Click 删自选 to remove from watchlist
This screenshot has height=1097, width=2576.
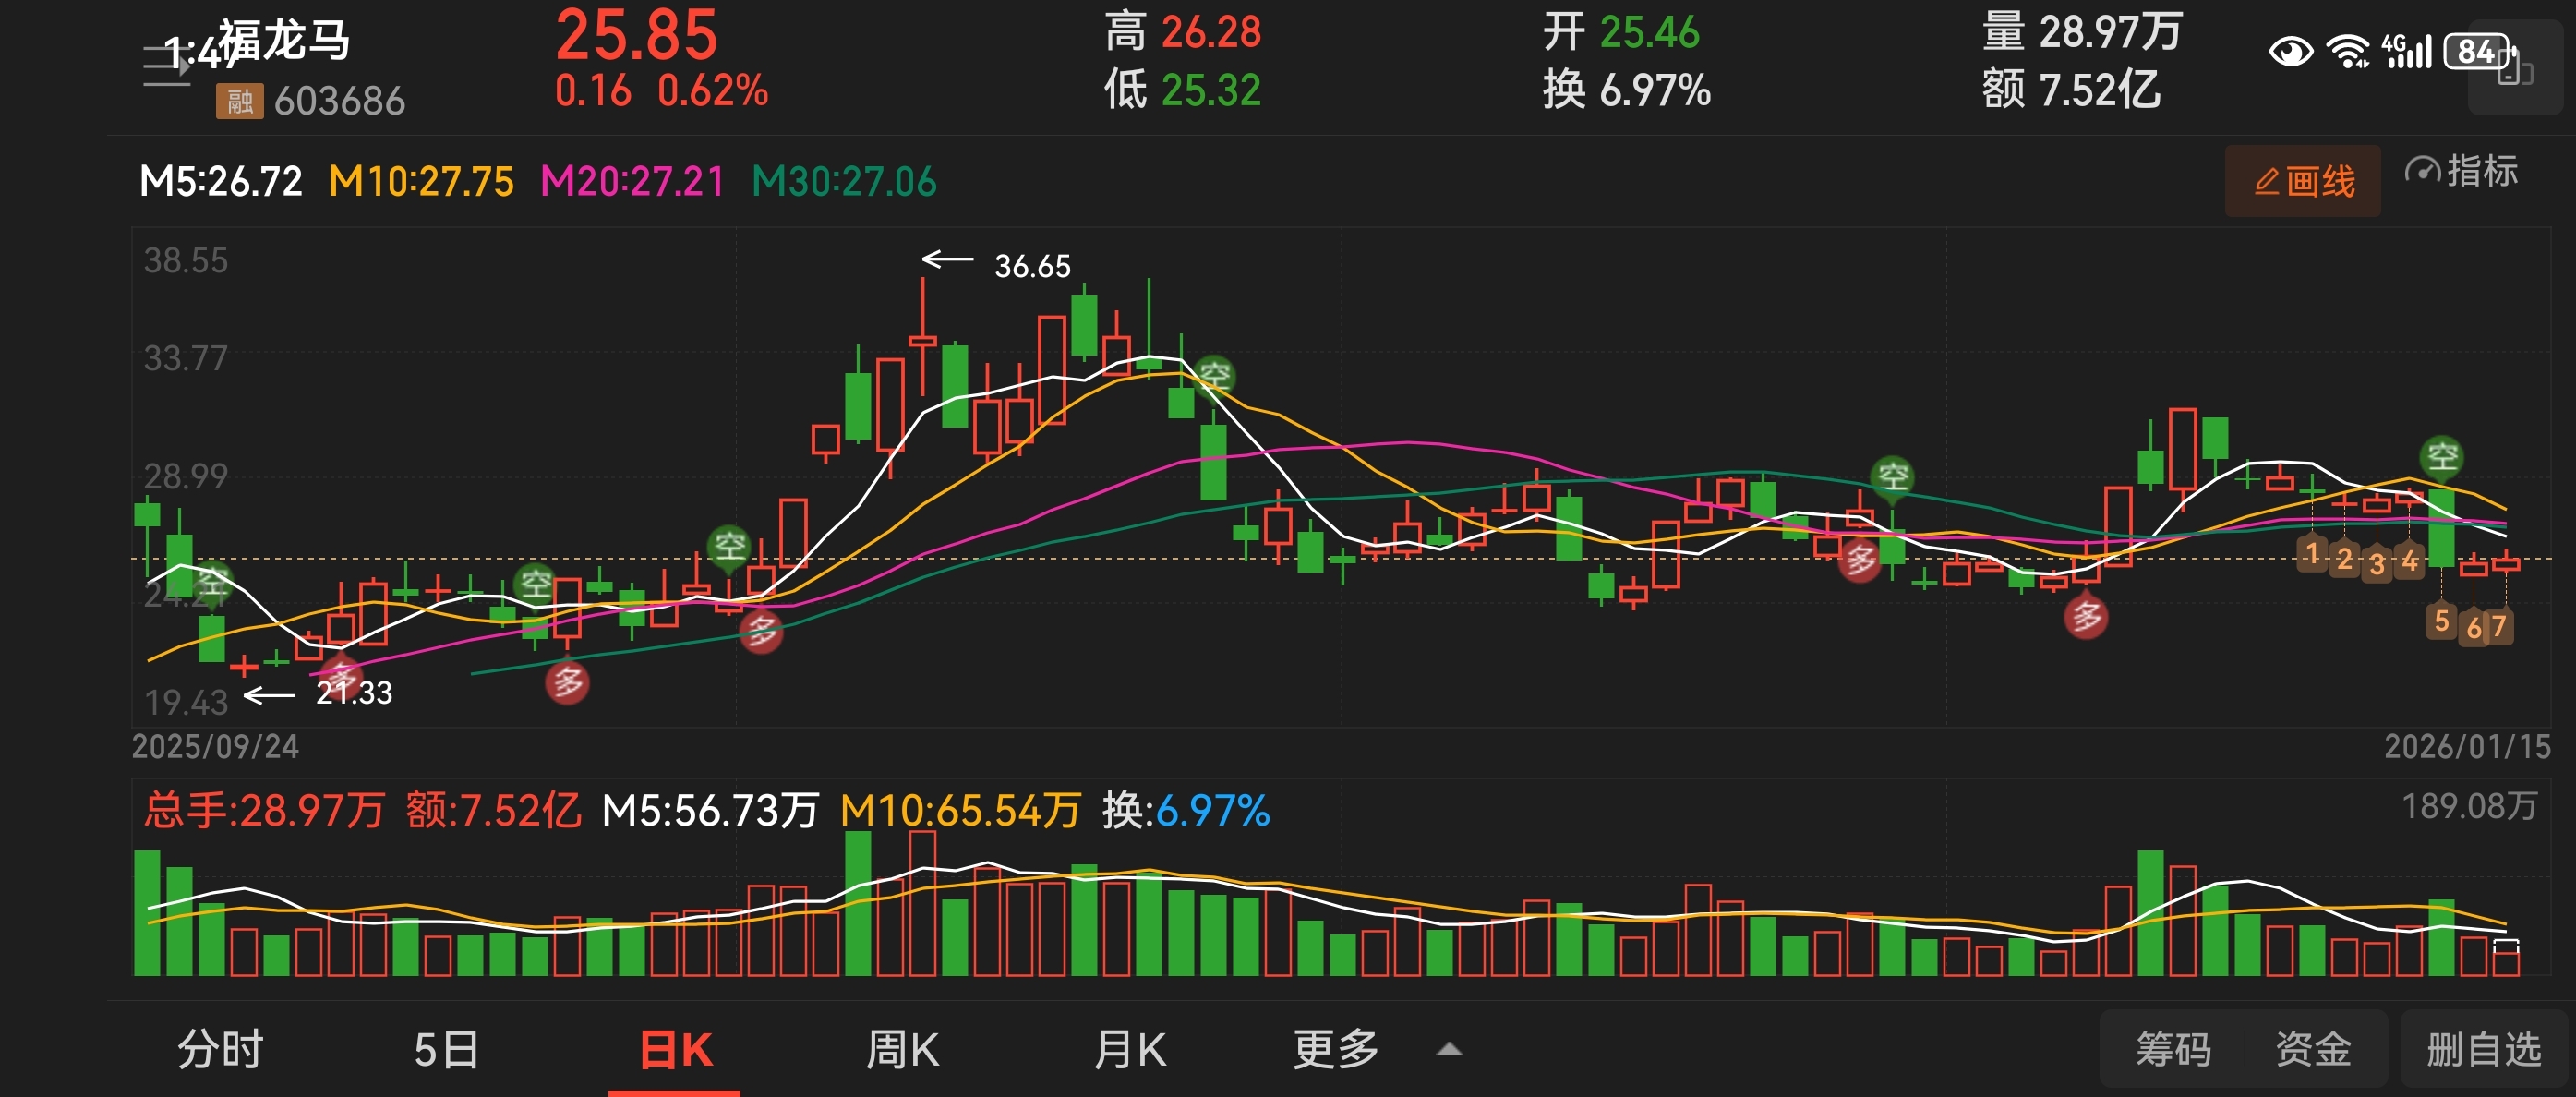click(x=2484, y=1050)
